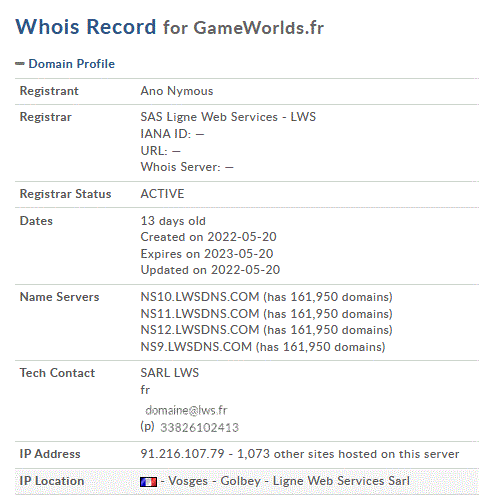The height and width of the screenshot is (495, 479).
Task: Click the 'IP Location' row label
Action: coord(52,481)
